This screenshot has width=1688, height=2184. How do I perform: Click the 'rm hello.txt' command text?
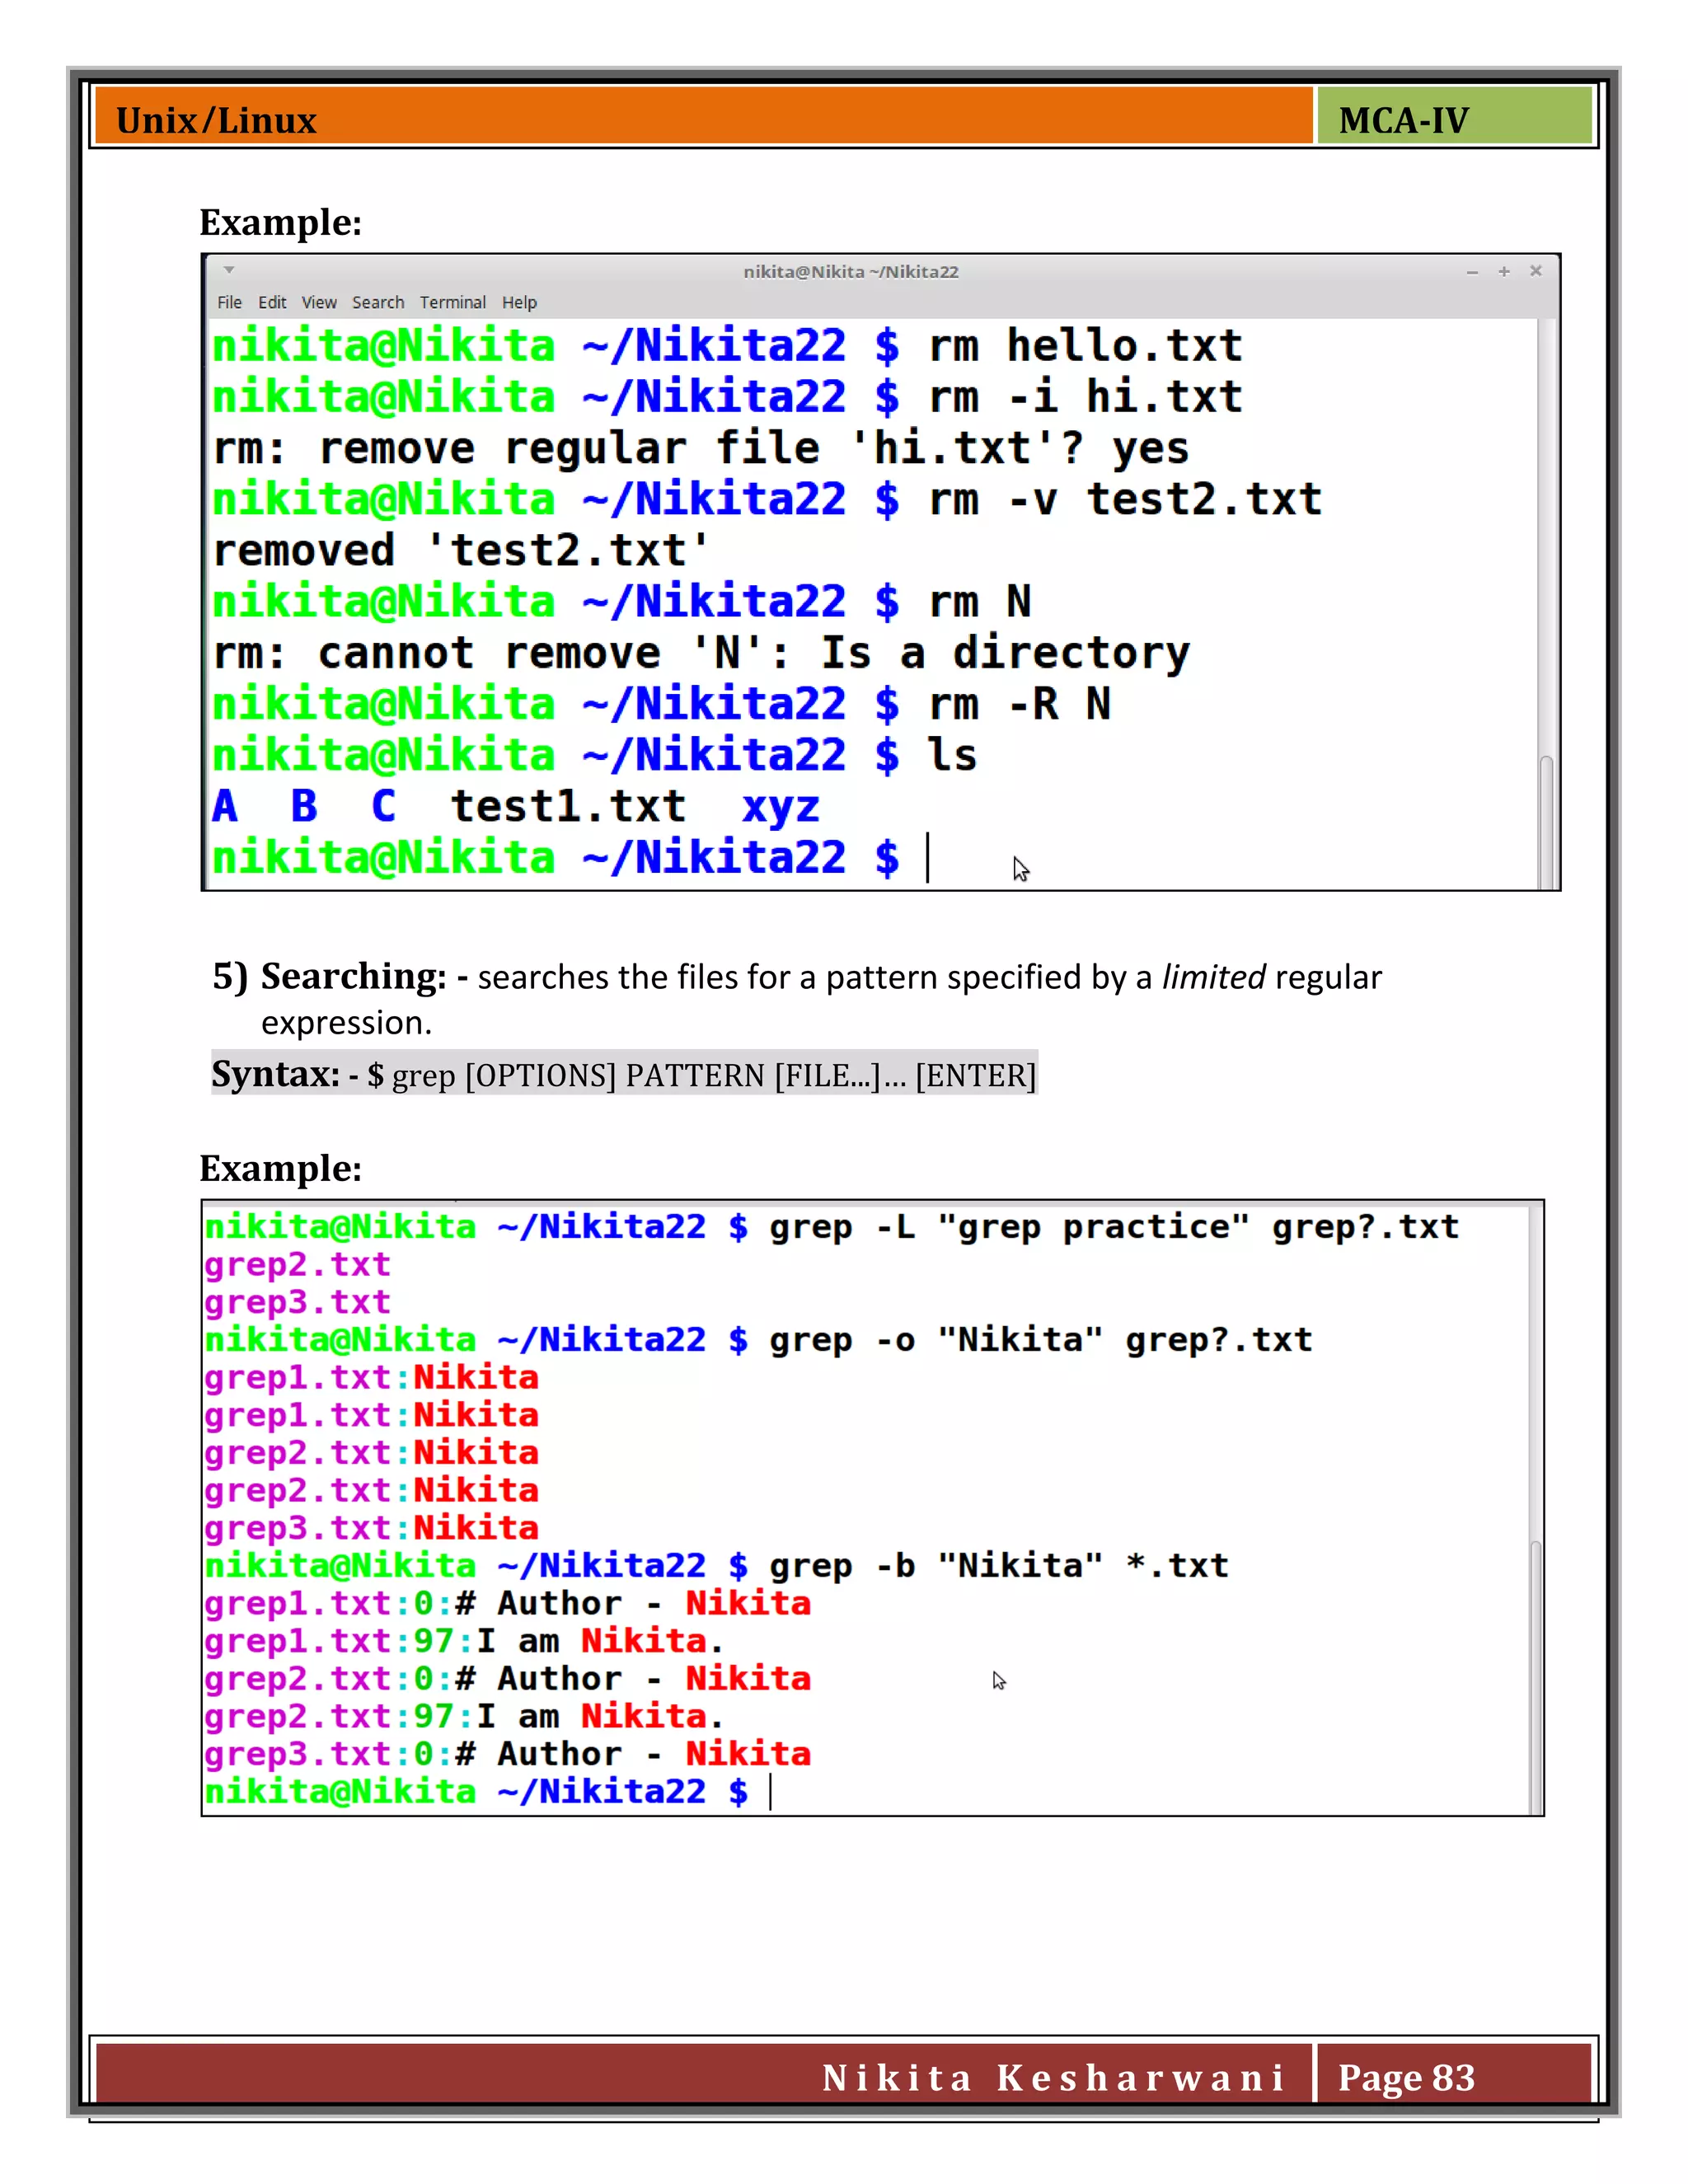click(x=1085, y=346)
